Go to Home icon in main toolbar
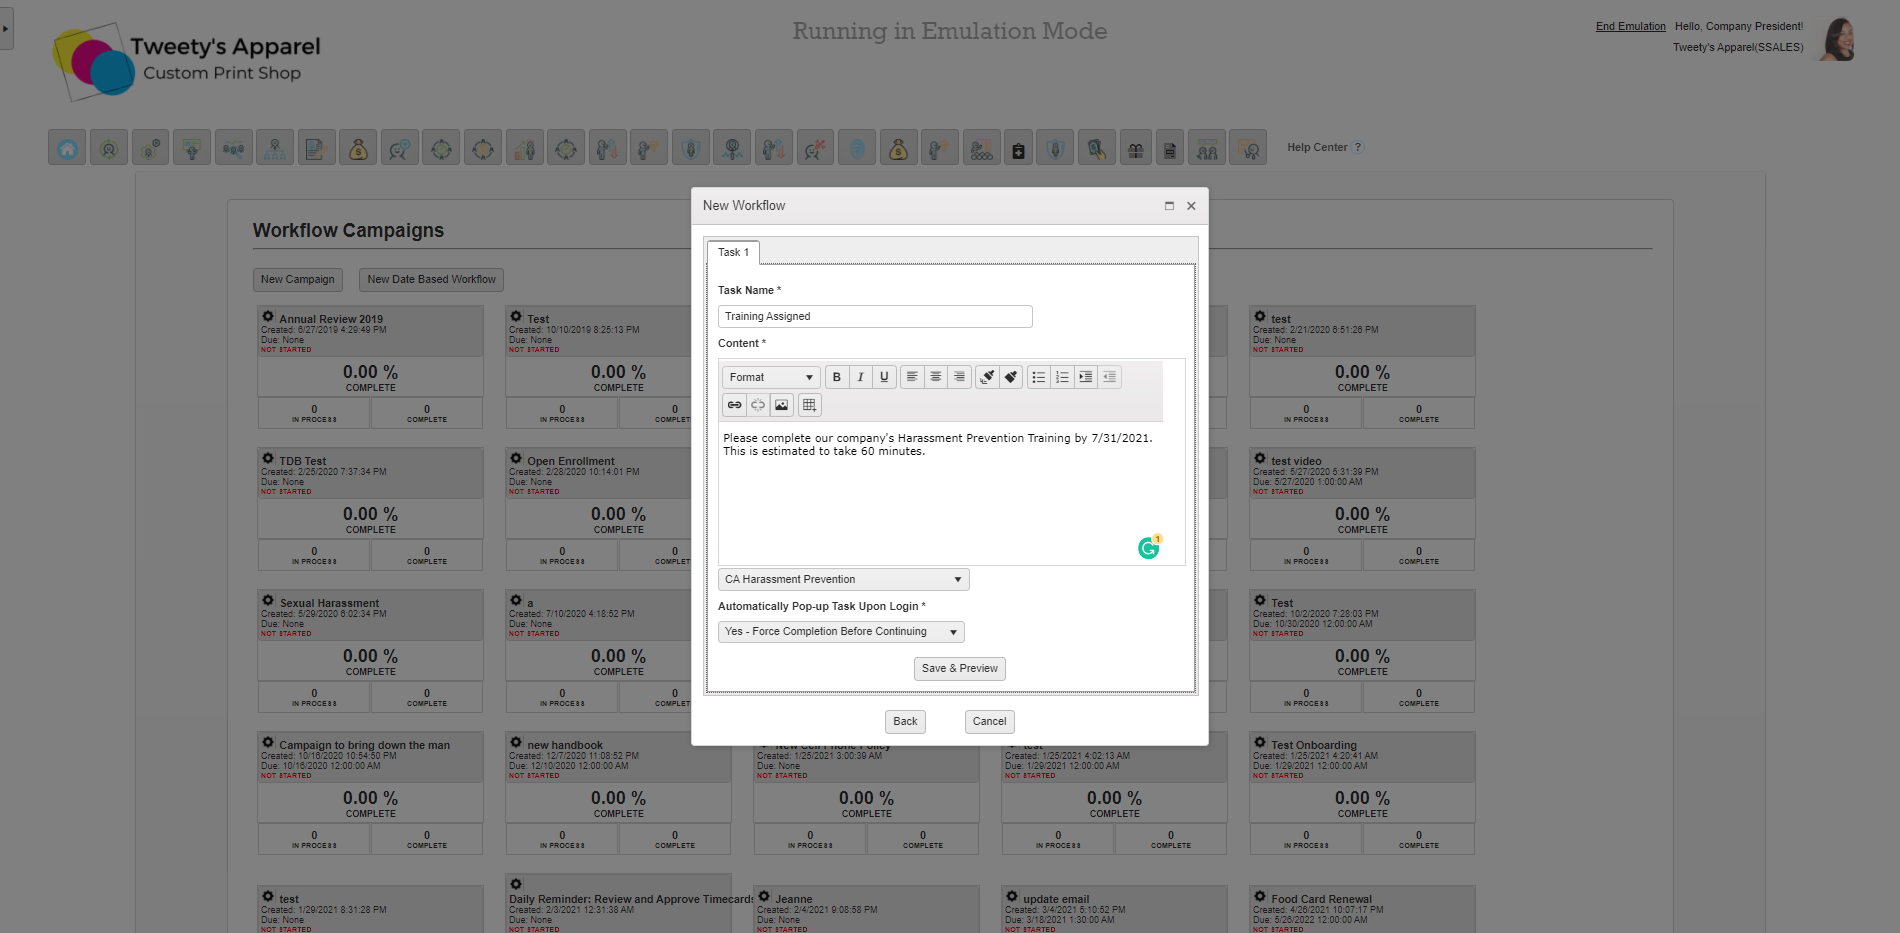 point(67,148)
